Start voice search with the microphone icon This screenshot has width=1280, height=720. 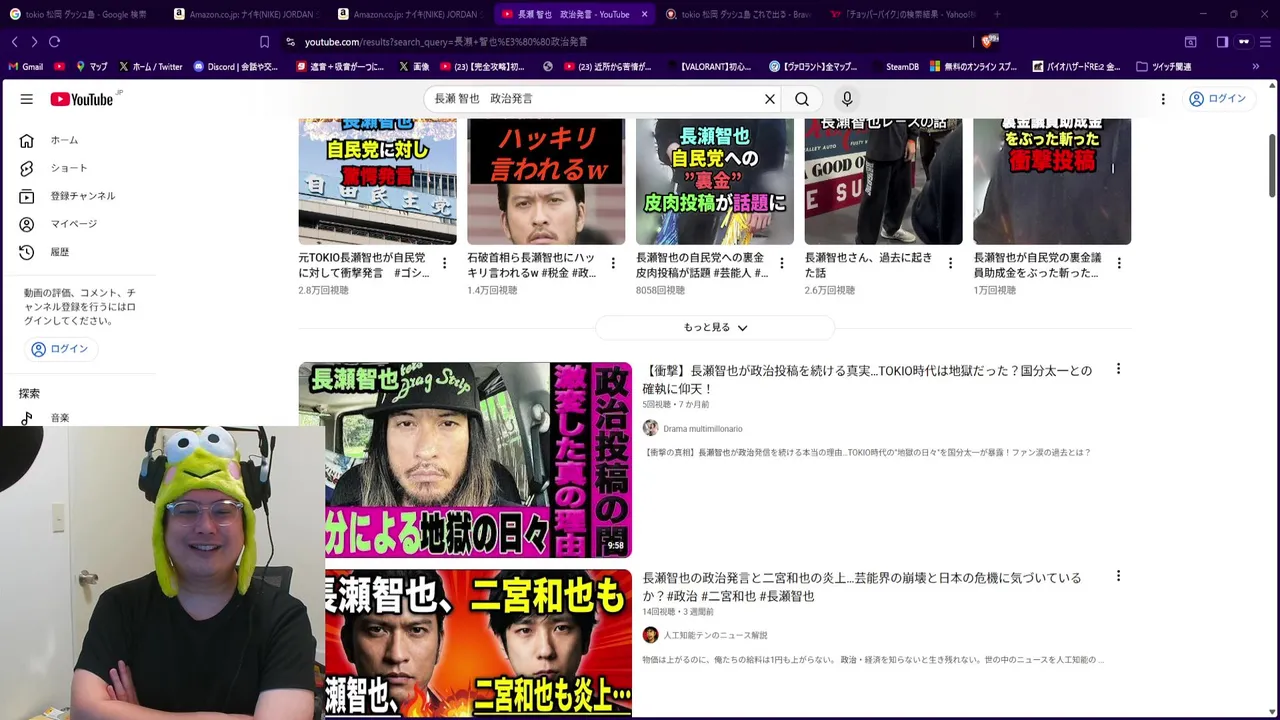[847, 99]
